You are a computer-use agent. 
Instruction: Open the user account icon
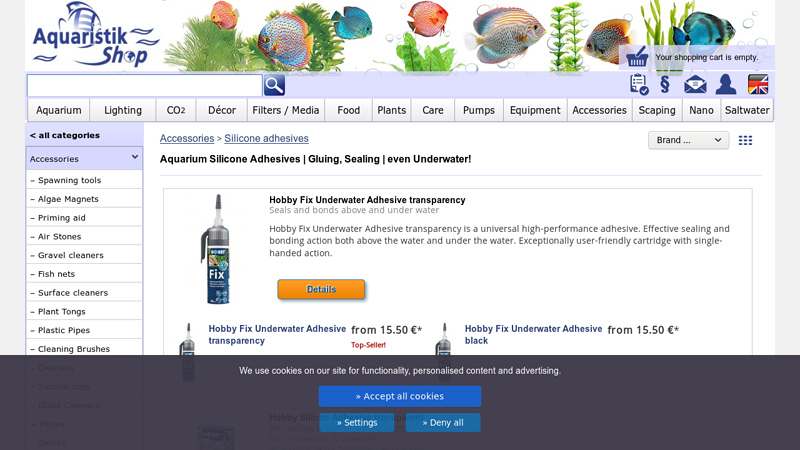(726, 85)
